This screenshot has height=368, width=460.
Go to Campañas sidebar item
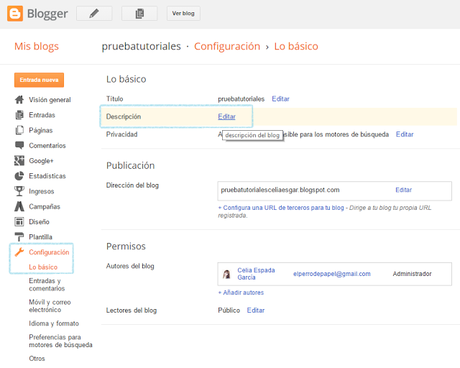point(44,207)
